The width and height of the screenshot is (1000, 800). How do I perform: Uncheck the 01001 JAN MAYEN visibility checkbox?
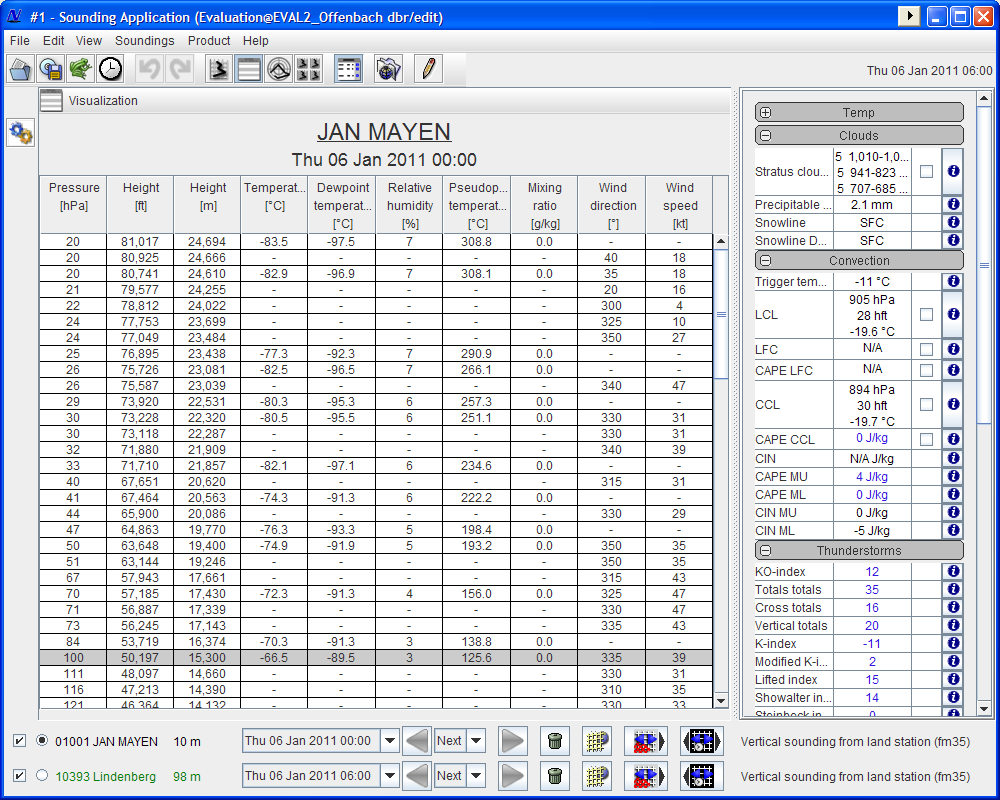pos(20,741)
